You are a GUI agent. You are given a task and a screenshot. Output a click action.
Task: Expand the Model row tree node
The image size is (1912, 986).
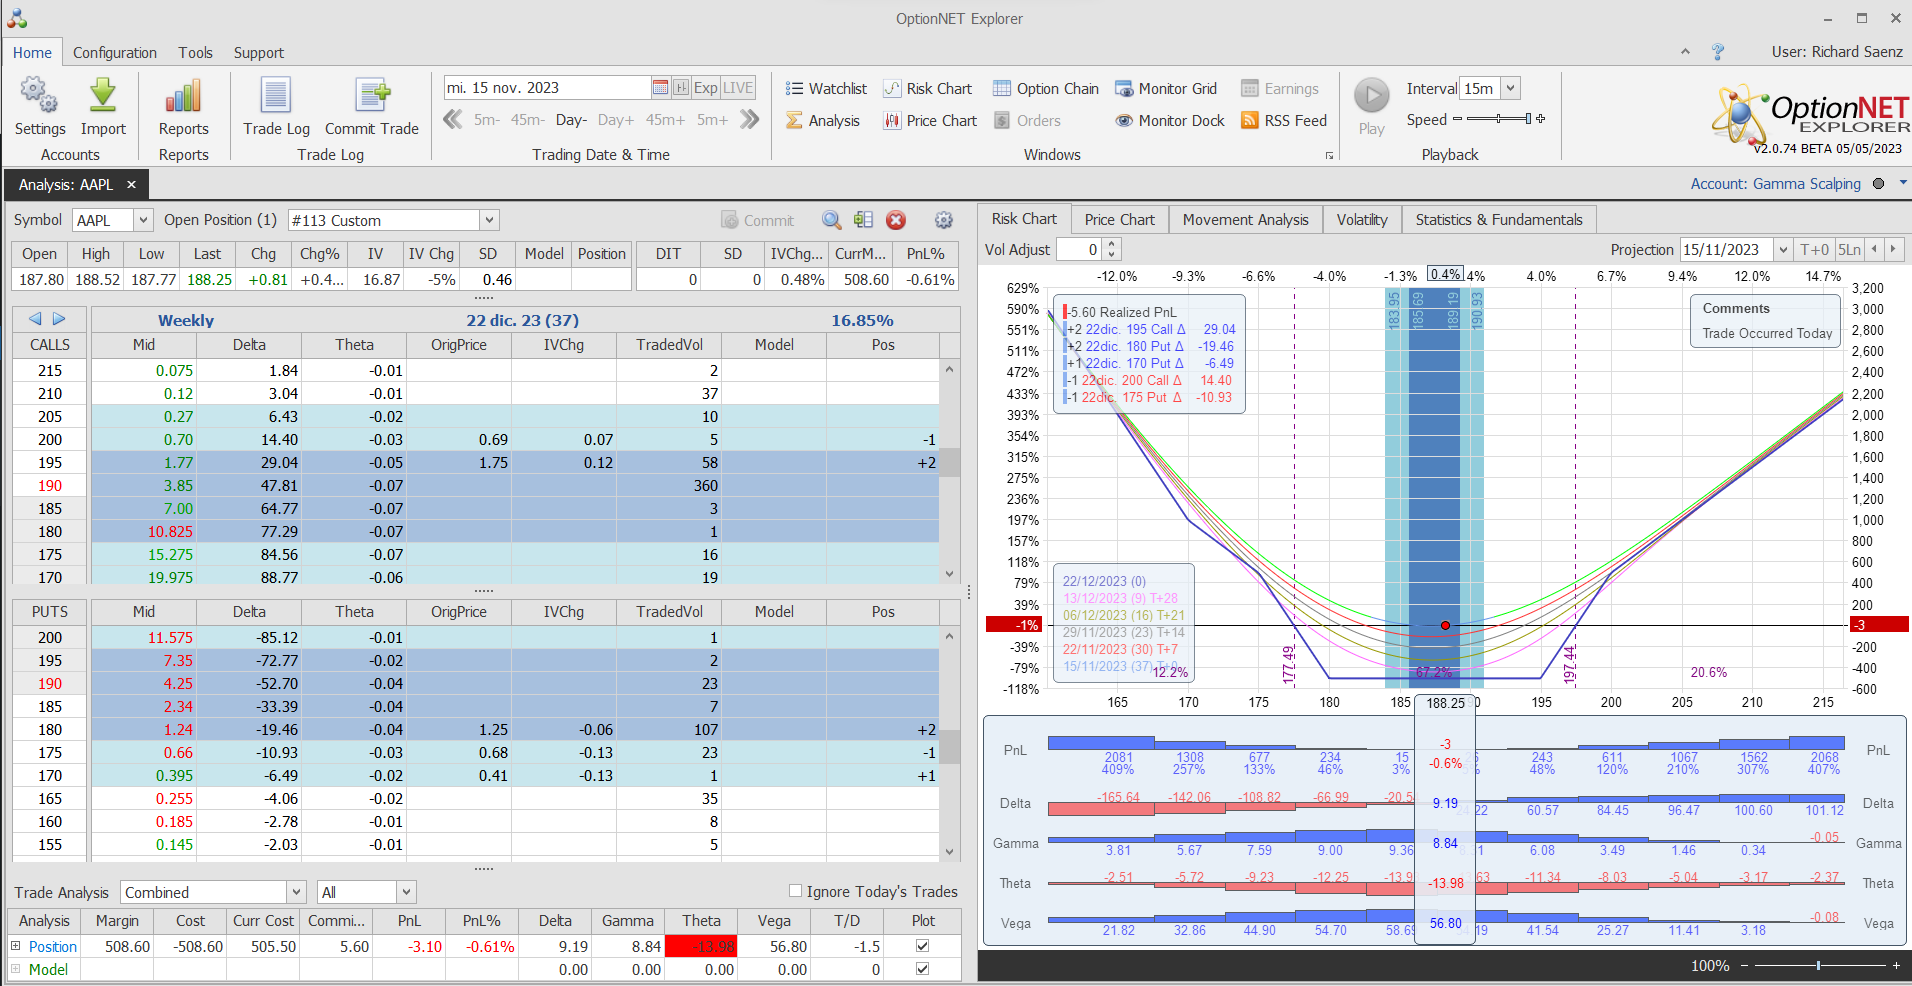click(16, 969)
